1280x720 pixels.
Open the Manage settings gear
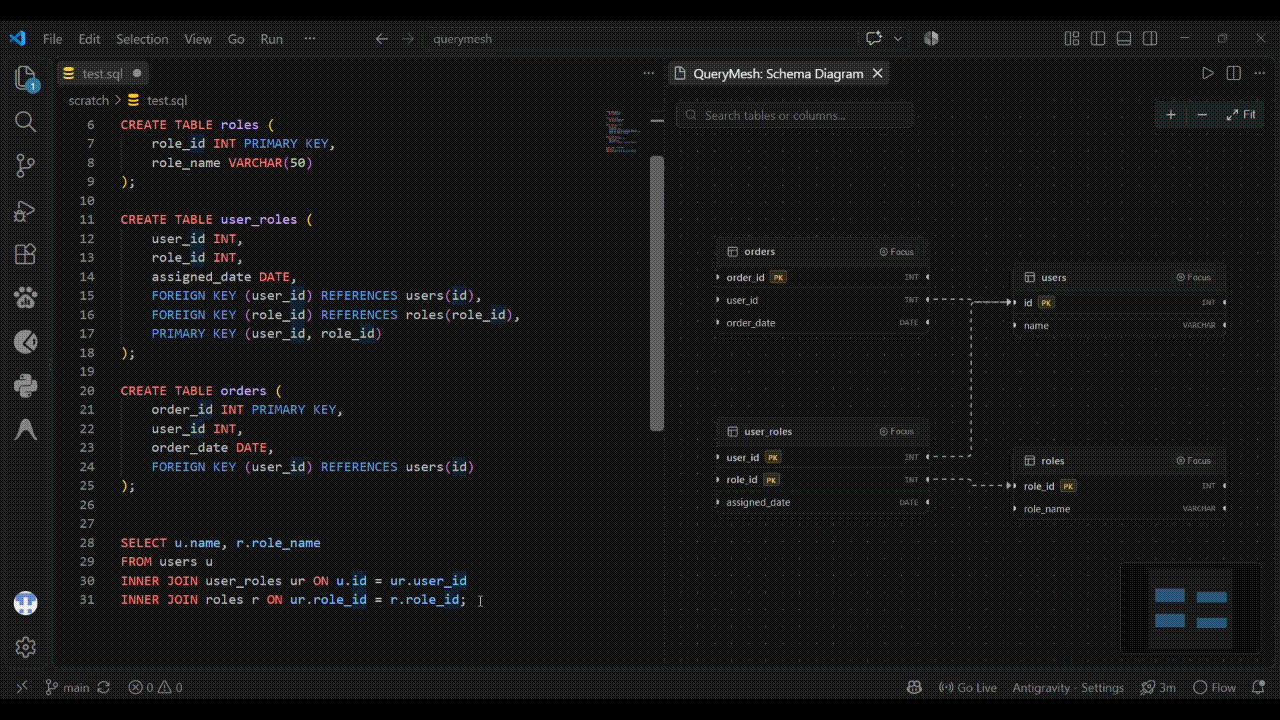26,647
